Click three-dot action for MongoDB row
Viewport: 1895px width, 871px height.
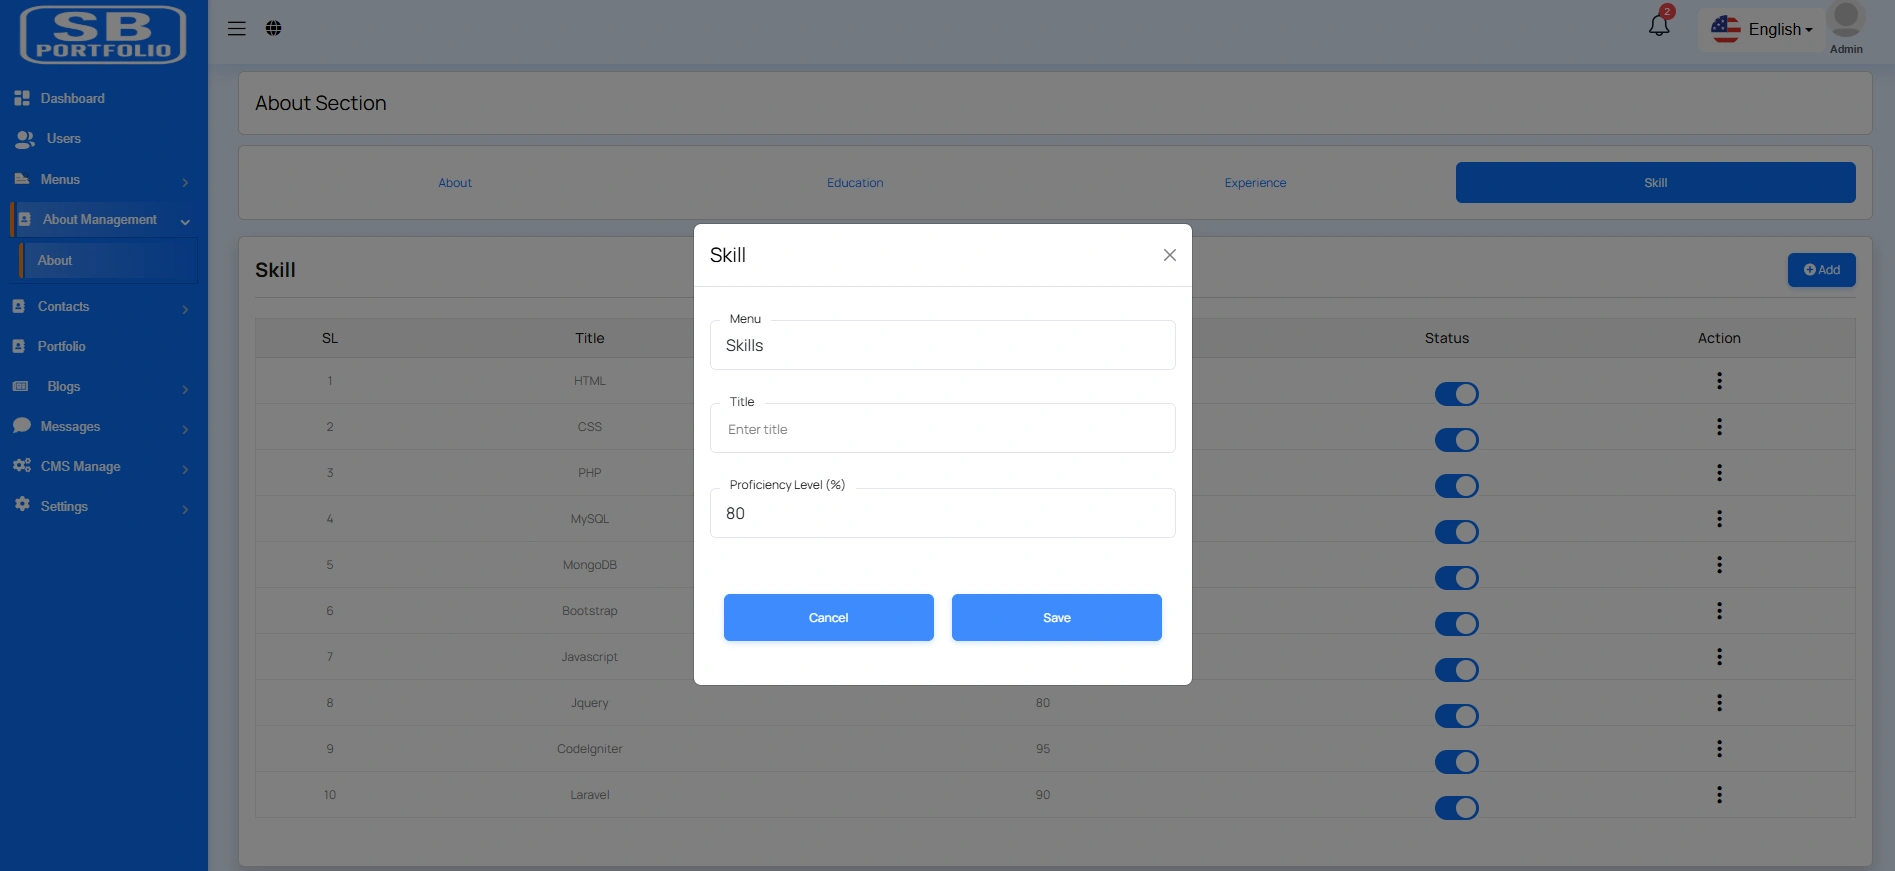point(1719,565)
